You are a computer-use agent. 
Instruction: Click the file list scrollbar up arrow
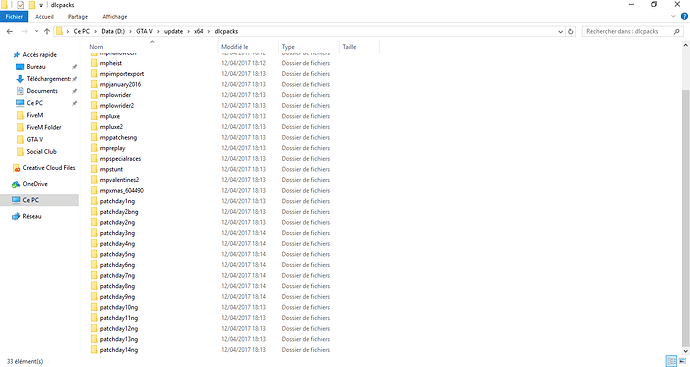pyautogui.click(x=686, y=45)
